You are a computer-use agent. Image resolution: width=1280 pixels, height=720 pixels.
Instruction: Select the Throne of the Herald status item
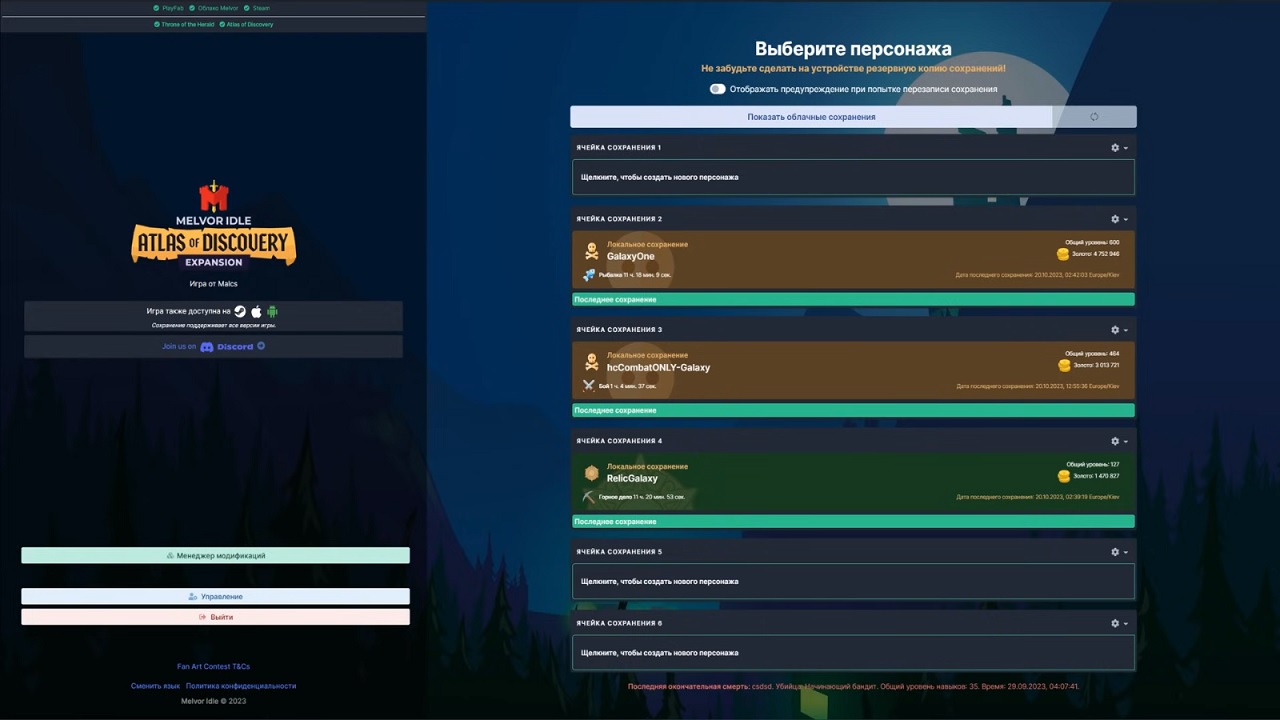pyautogui.click(x=187, y=24)
